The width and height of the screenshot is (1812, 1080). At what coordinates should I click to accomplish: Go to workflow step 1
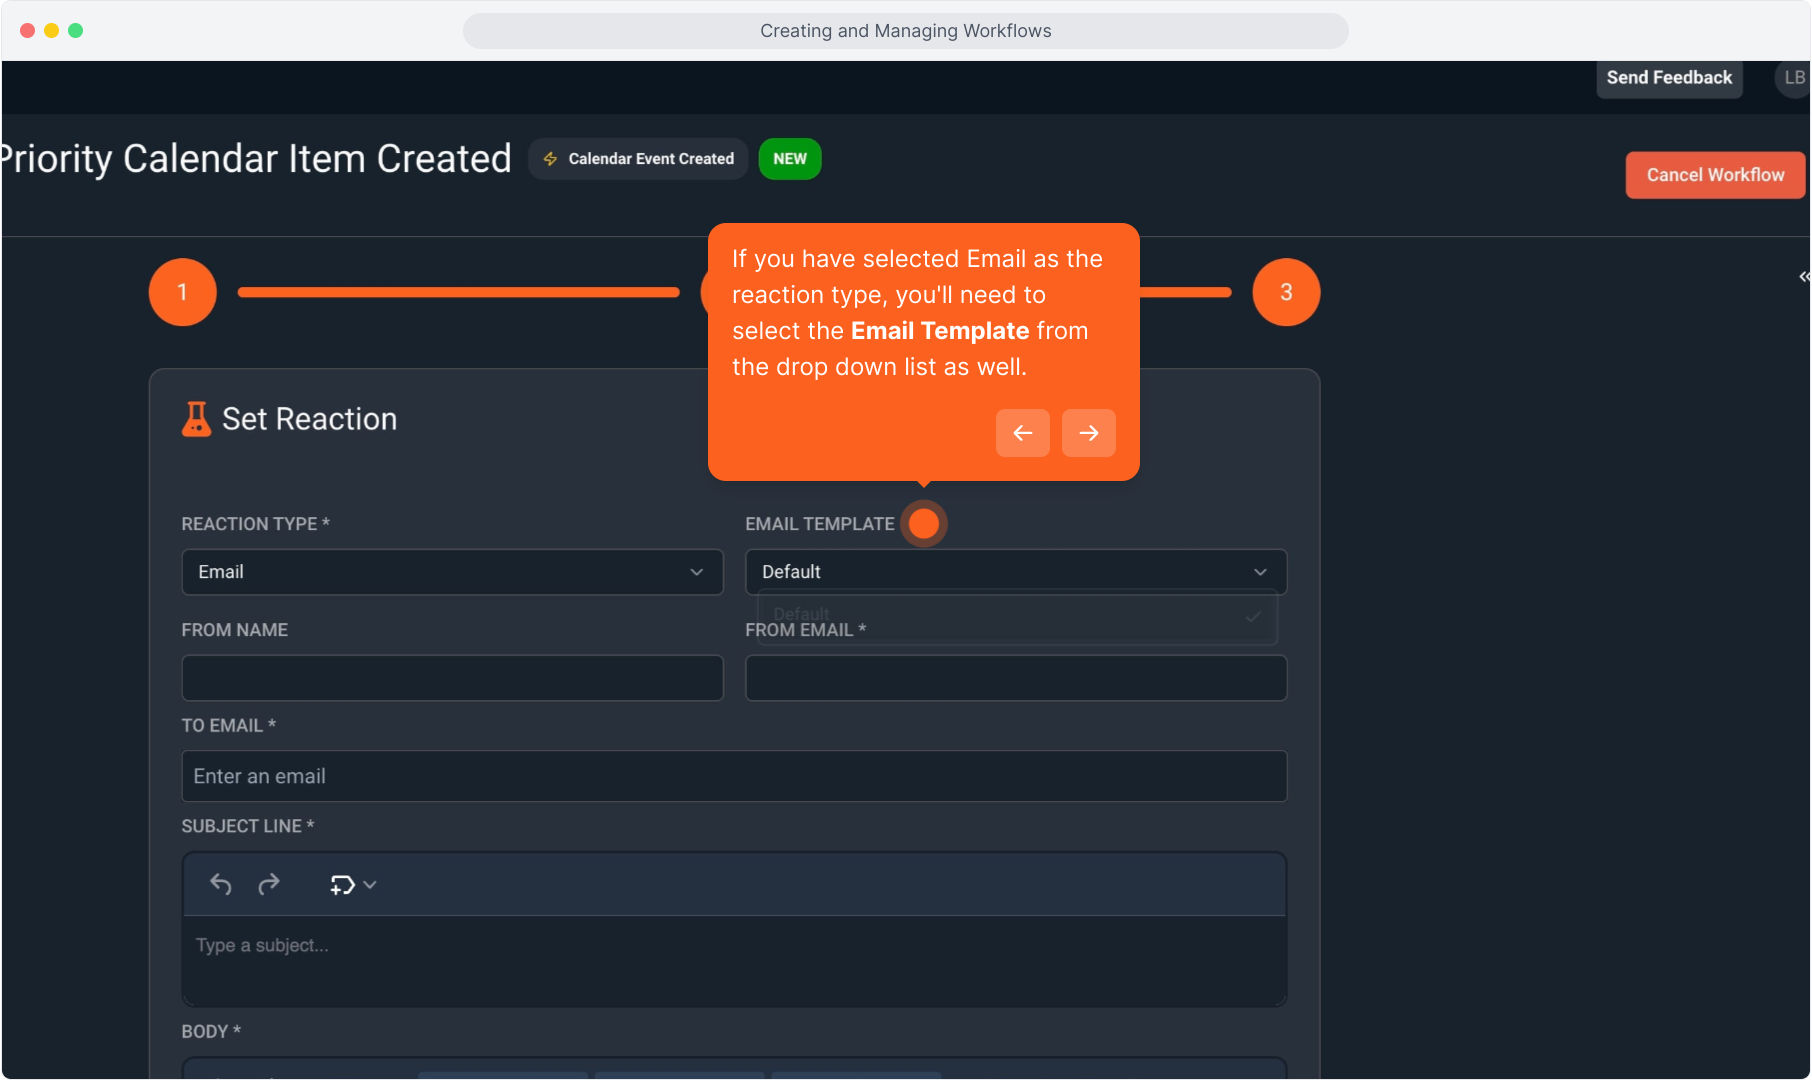coord(182,292)
